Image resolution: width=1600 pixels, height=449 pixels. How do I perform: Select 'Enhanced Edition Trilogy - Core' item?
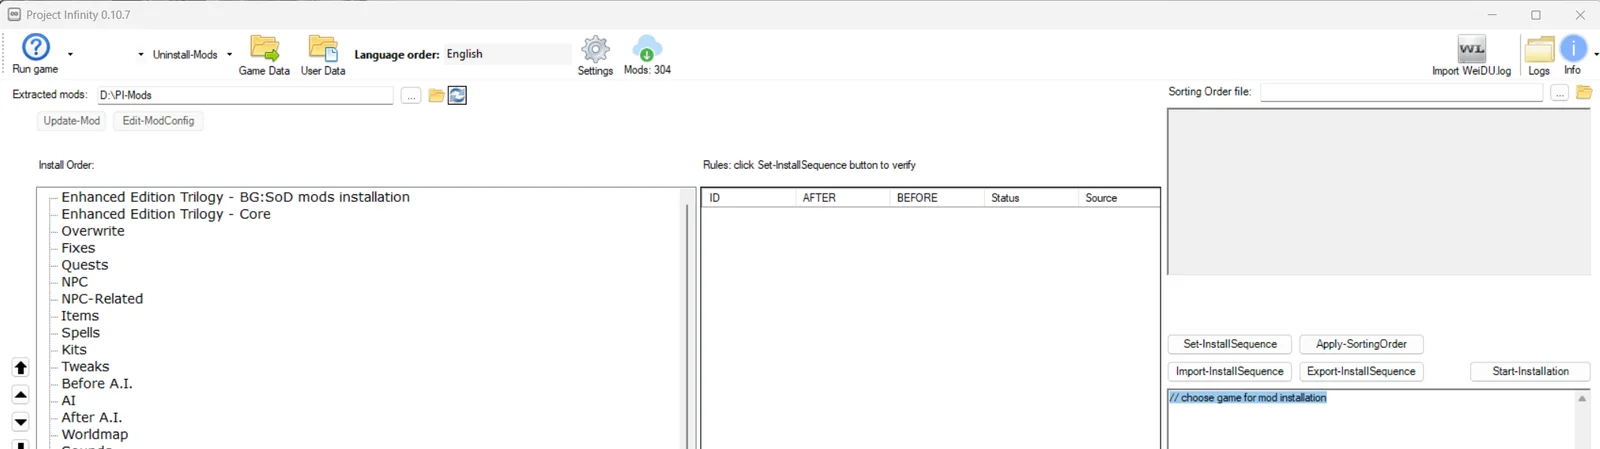(x=166, y=214)
